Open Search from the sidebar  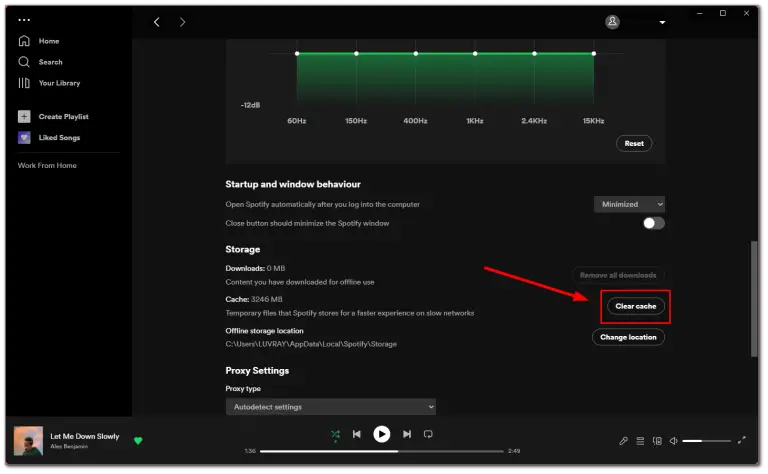click(x=50, y=62)
